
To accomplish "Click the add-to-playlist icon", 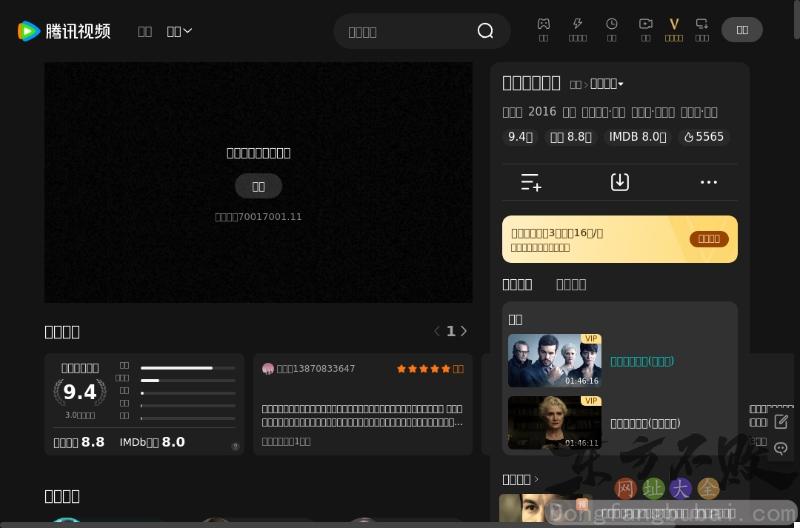I will point(531,182).
